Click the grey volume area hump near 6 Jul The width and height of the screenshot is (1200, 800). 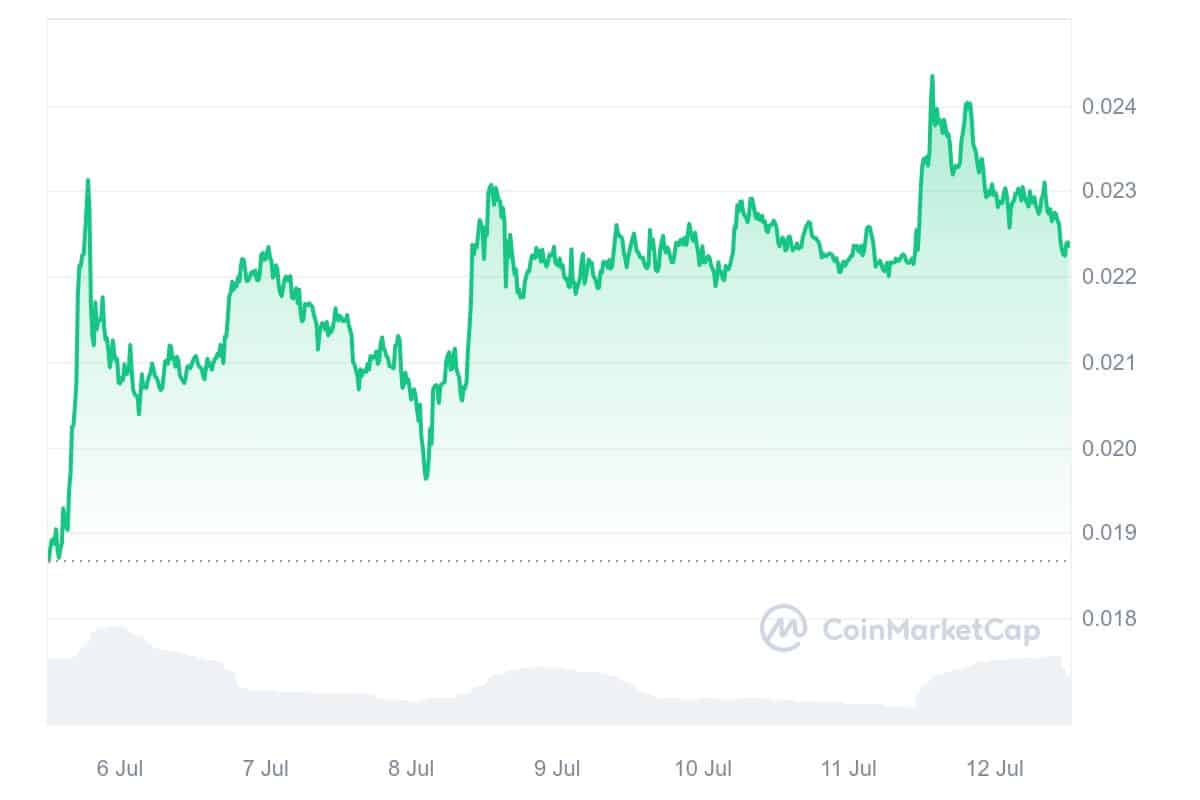pos(108,640)
